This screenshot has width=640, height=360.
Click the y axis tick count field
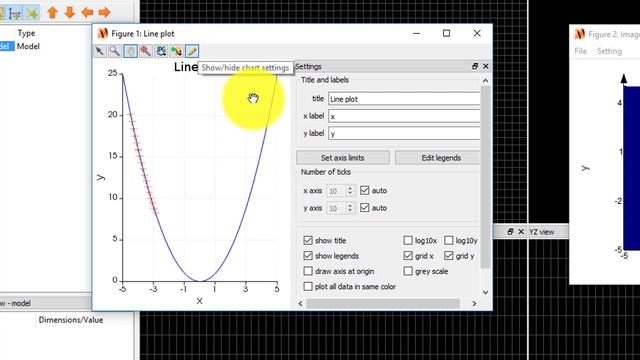[336, 208]
